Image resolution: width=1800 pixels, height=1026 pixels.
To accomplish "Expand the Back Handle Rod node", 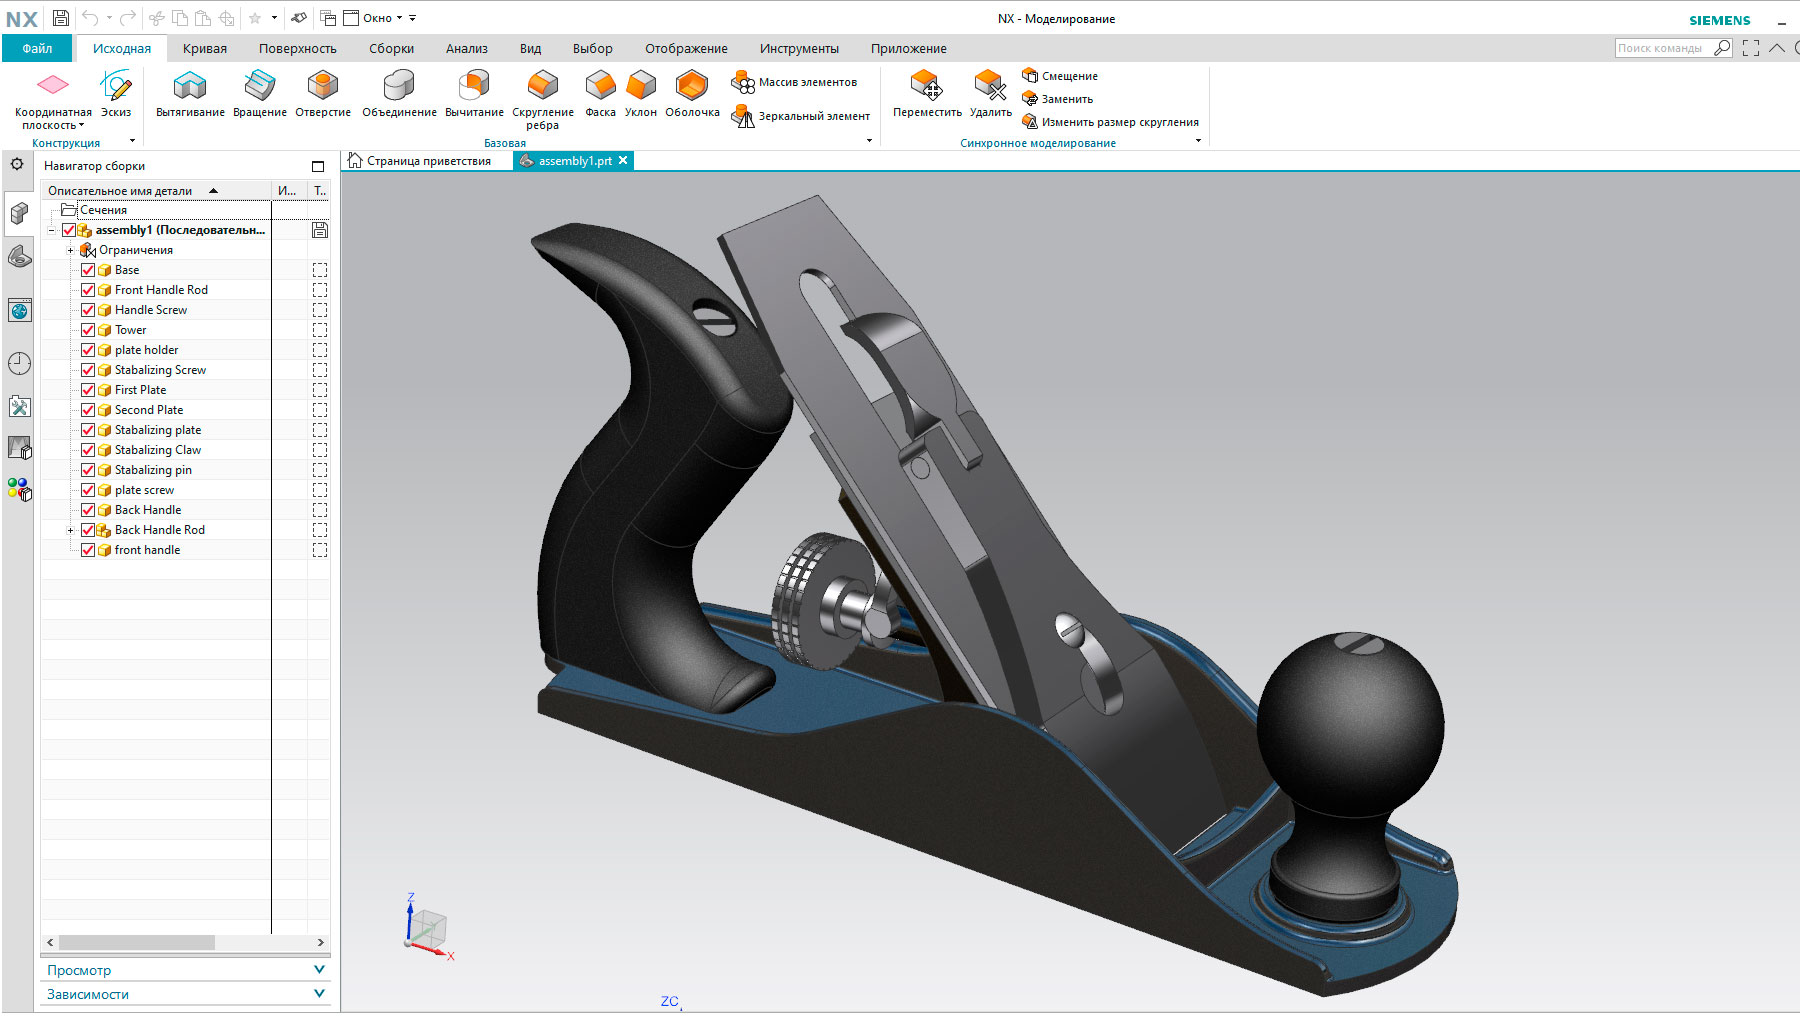I will coord(70,530).
